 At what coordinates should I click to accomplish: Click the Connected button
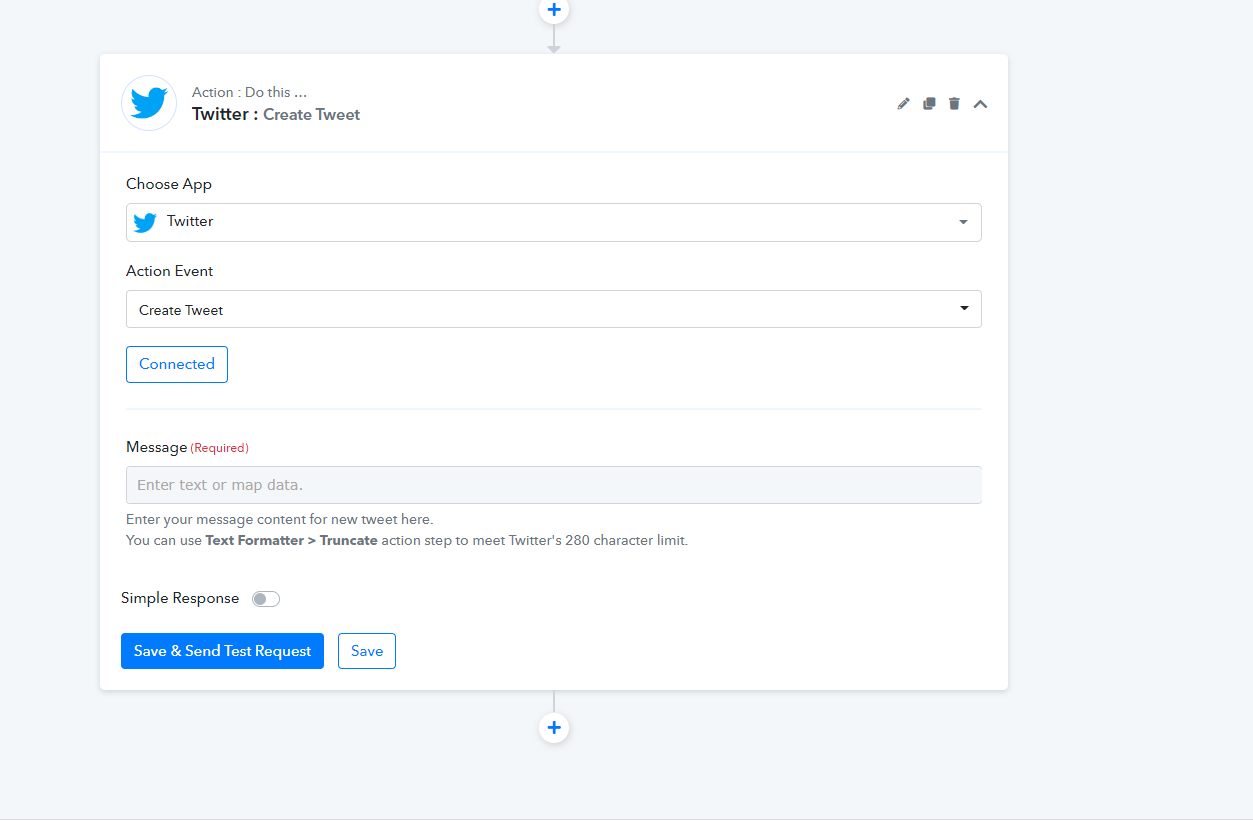tap(177, 364)
